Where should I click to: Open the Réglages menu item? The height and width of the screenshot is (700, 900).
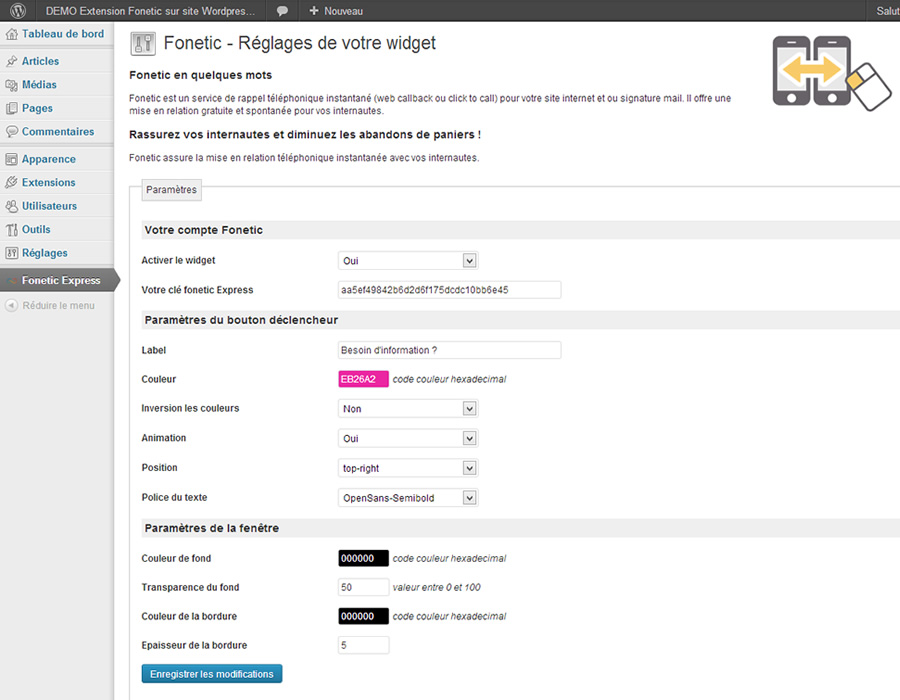[x=45, y=253]
